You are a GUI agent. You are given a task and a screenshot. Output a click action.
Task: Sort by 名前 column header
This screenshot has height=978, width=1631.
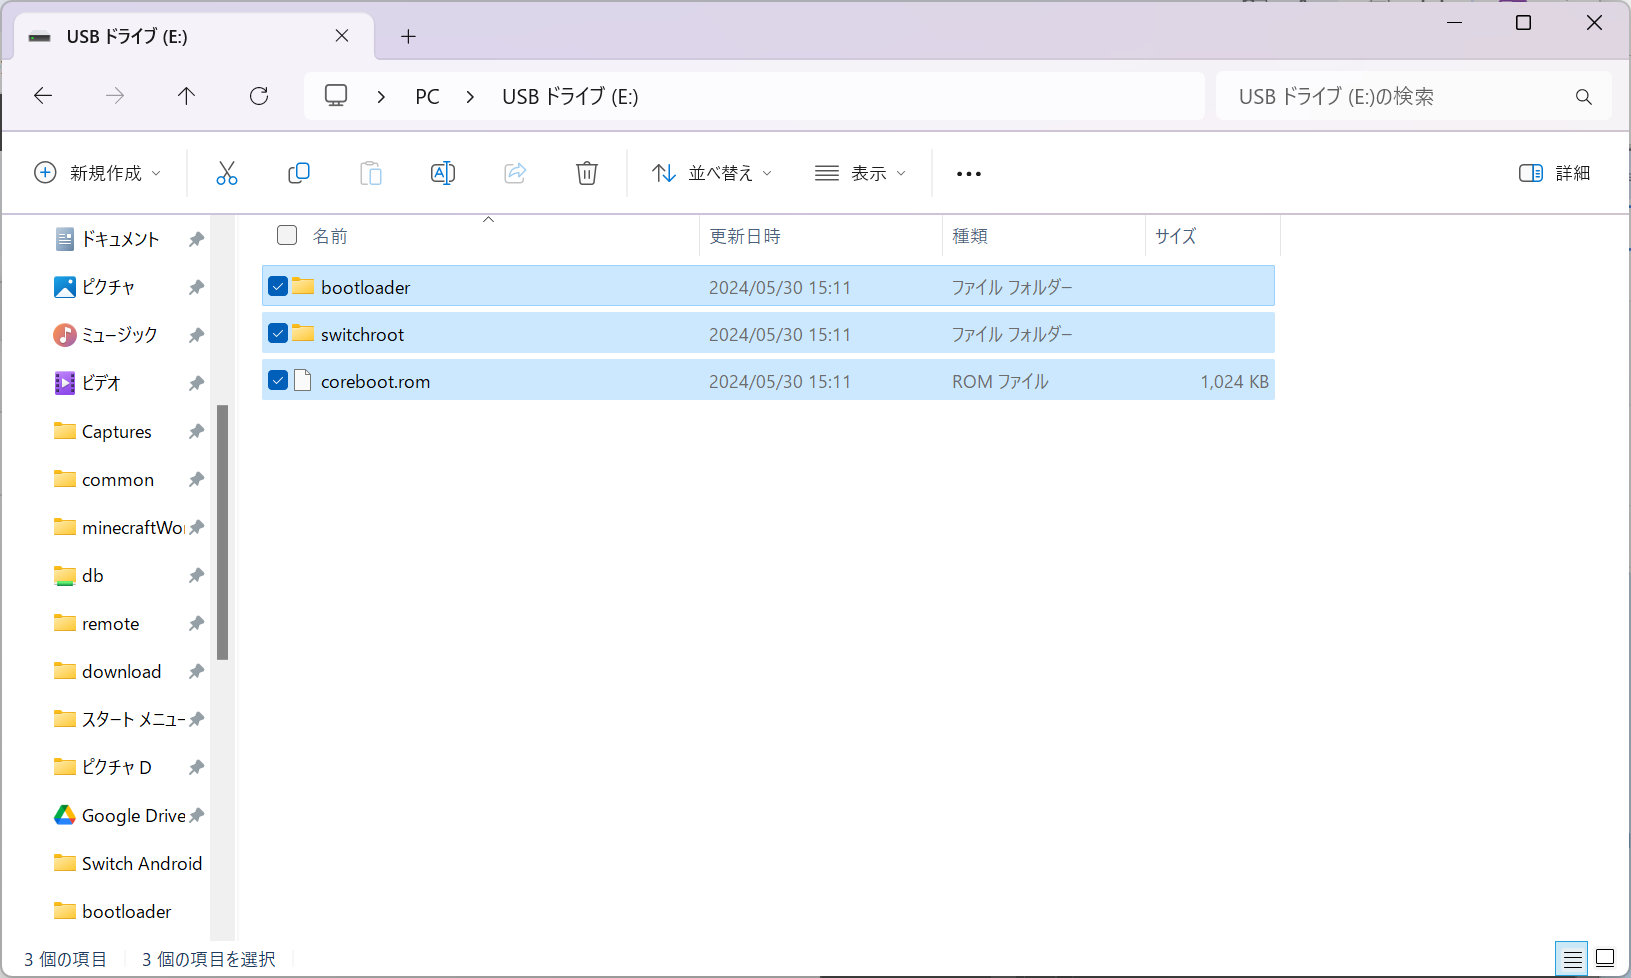click(x=330, y=236)
